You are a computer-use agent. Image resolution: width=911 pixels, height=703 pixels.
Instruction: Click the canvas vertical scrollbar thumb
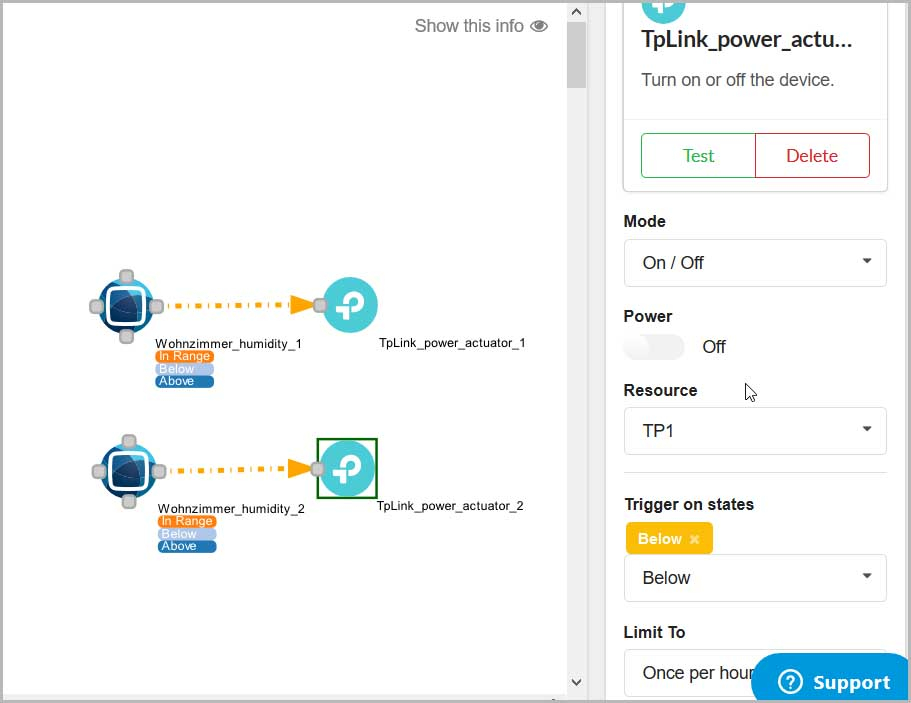[576, 55]
